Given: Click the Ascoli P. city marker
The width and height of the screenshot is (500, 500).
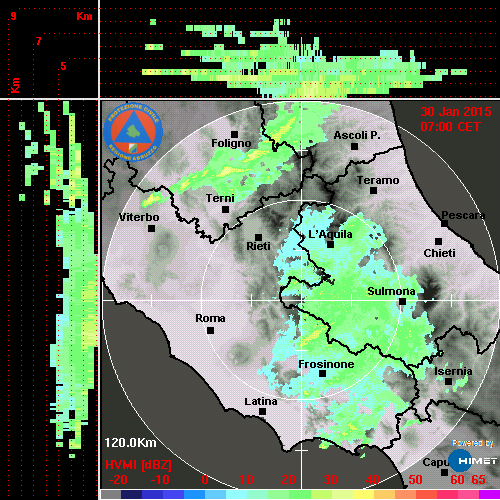Looking at the screenshot, I should click(x=355, y=146).
